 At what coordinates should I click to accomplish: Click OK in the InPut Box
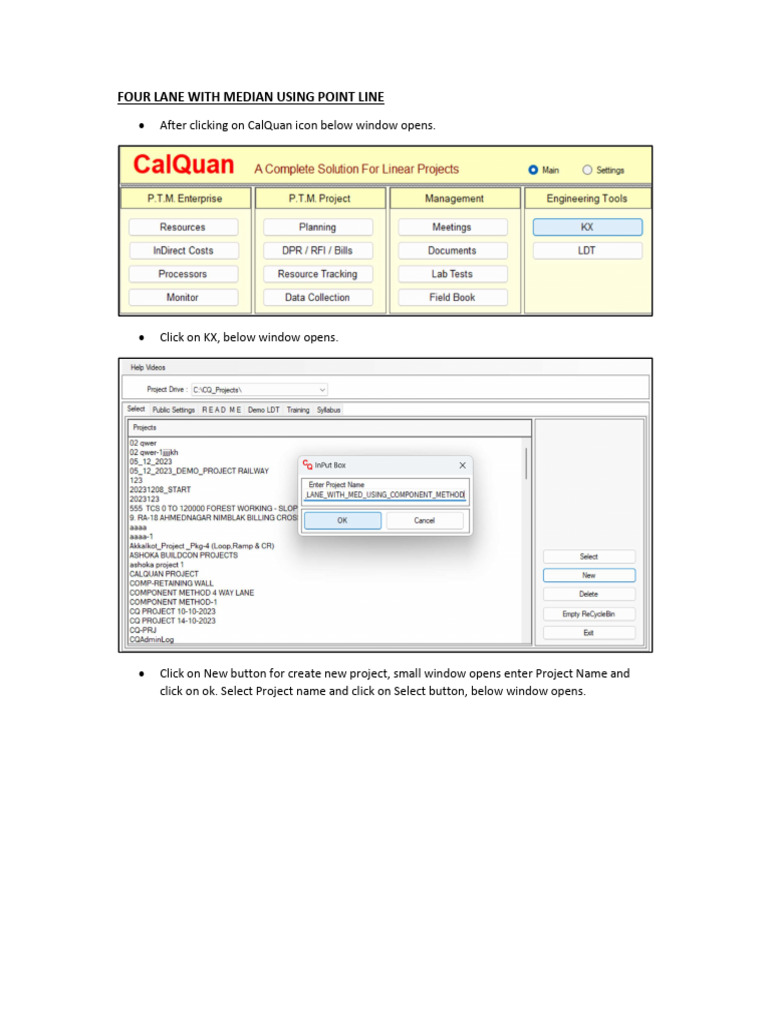pyautogui.click(x=342, y=520)
